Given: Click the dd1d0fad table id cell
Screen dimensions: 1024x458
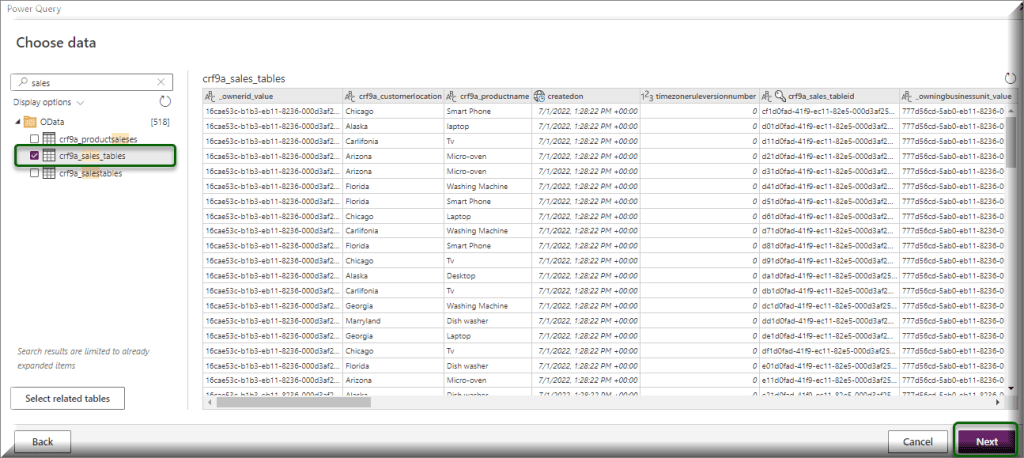Looking at the screenshot, I should tap(829, 321).
